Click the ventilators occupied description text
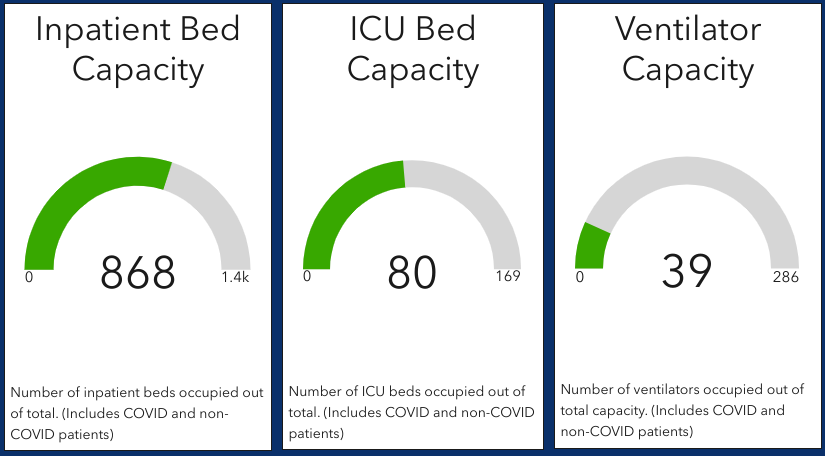The width and height of the screenshot is (825, 456). click(x=682, y=410)
